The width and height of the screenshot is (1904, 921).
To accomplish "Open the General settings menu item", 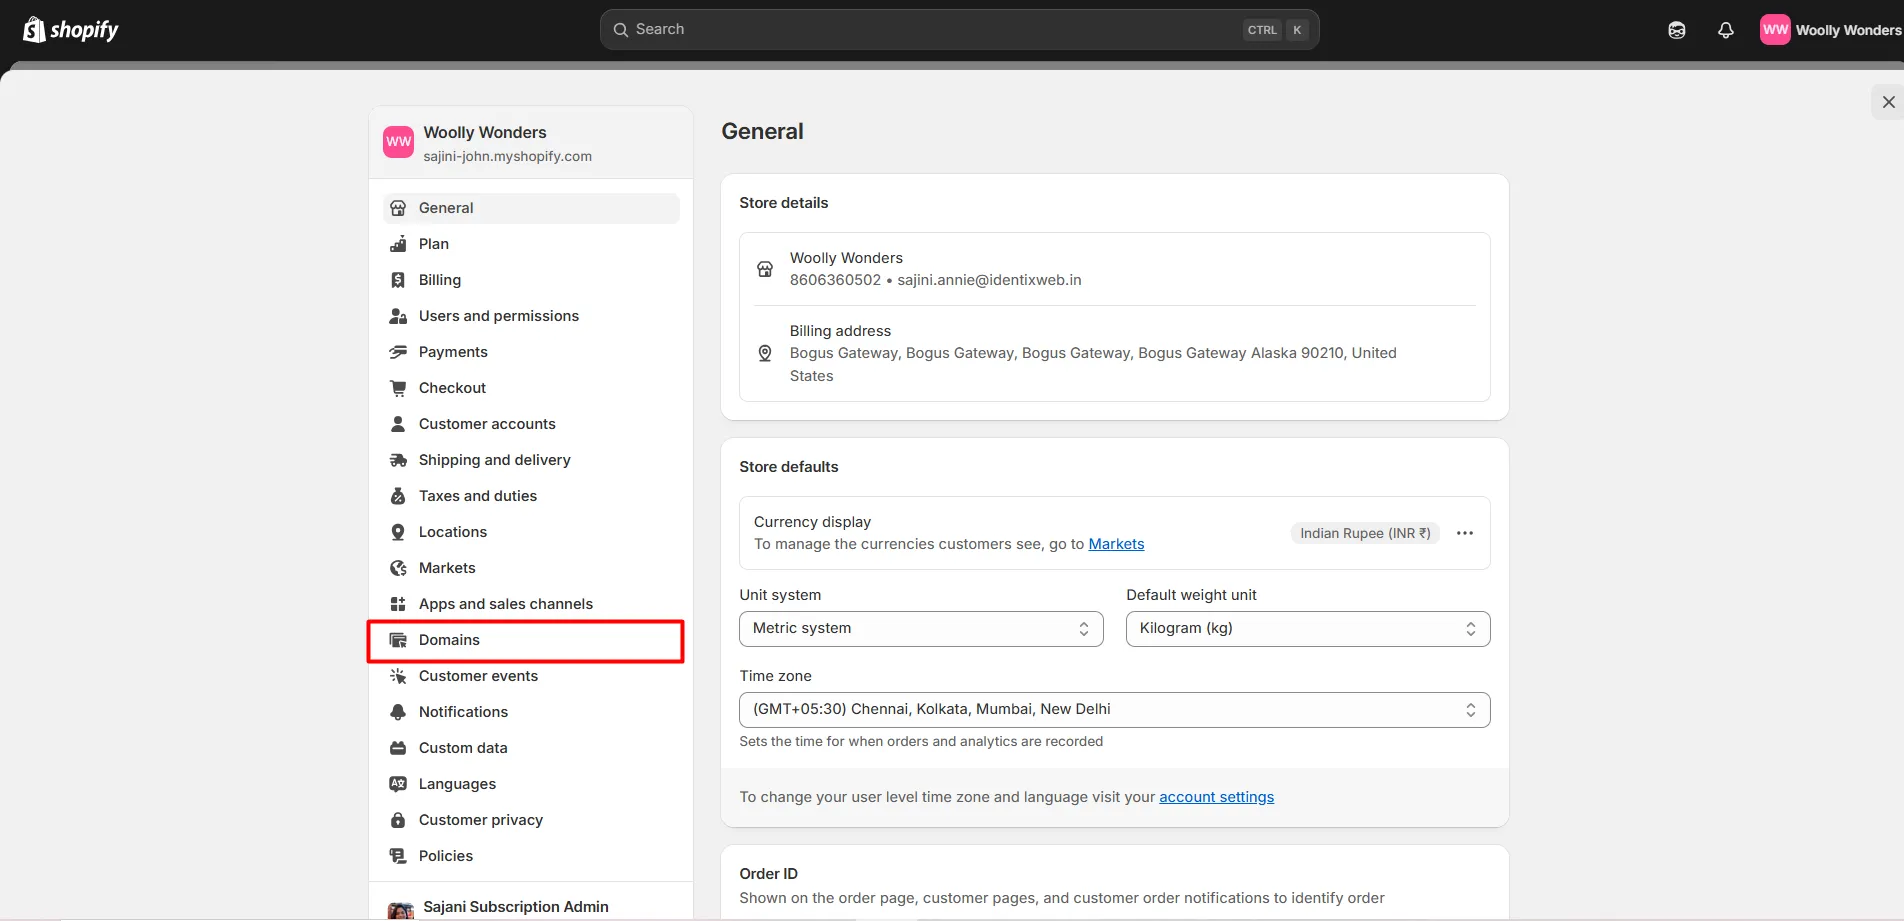I will [531, 208].
